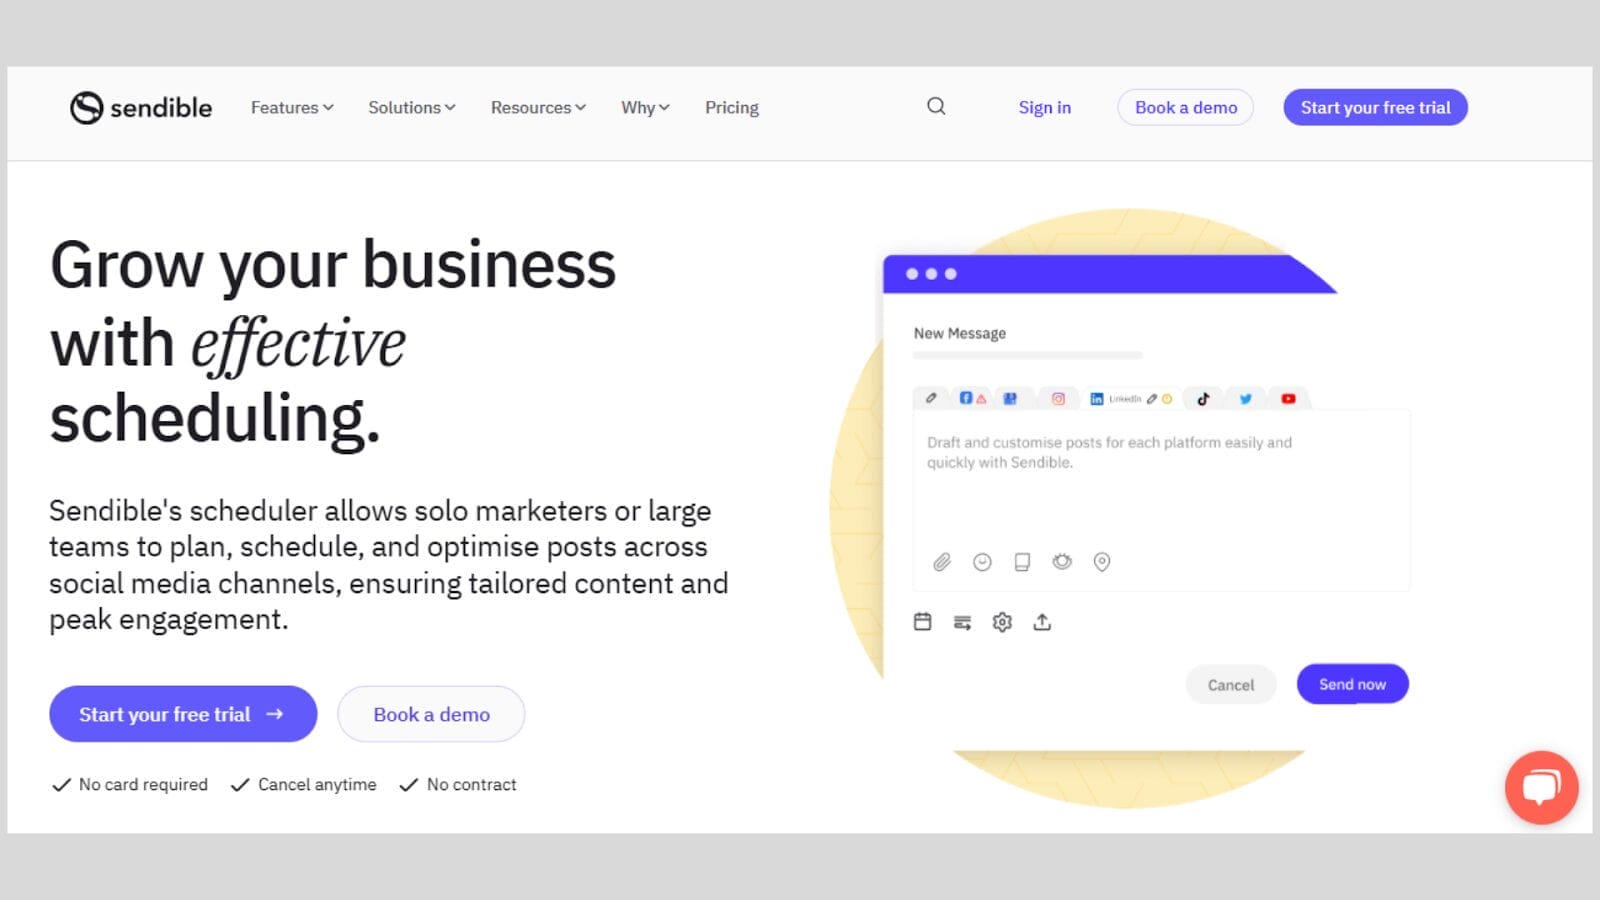Click header Start your free trial button
Image resolution: width=1600 pixels, height=900 pixels.
pos(1375,107)
